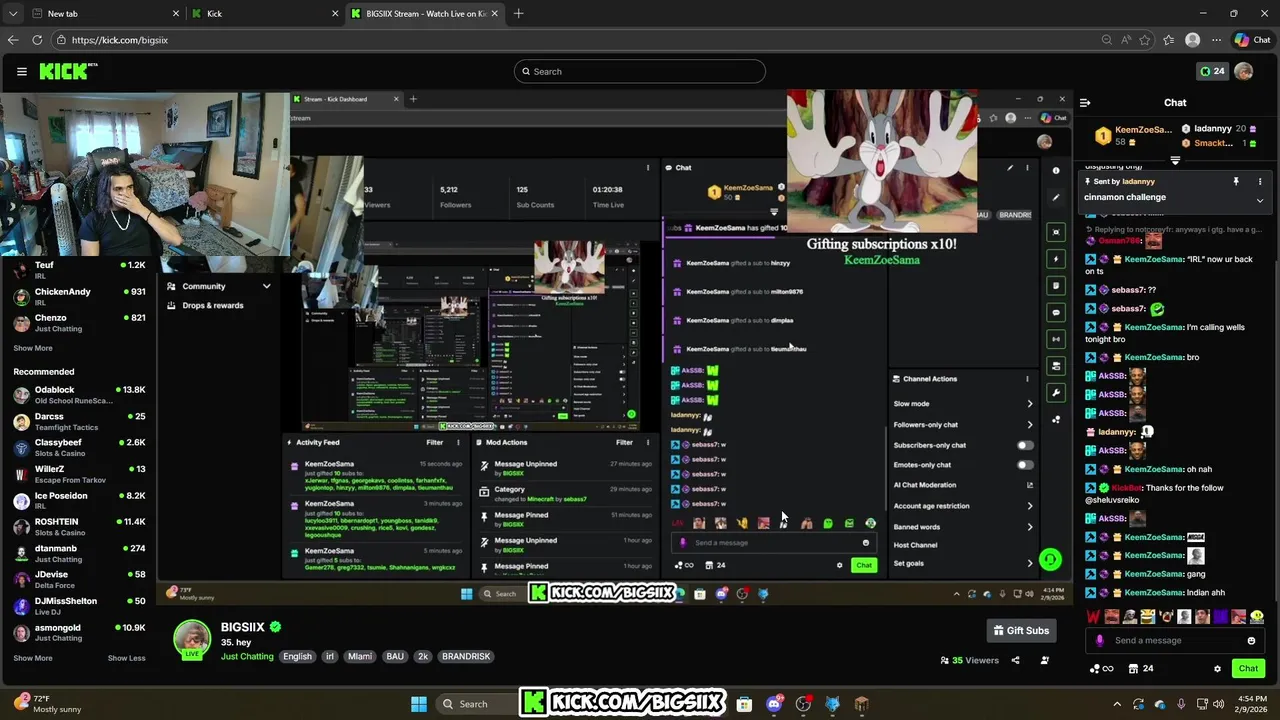
Task: Add this page to favorites star
Action: [x=1145, y=40]
